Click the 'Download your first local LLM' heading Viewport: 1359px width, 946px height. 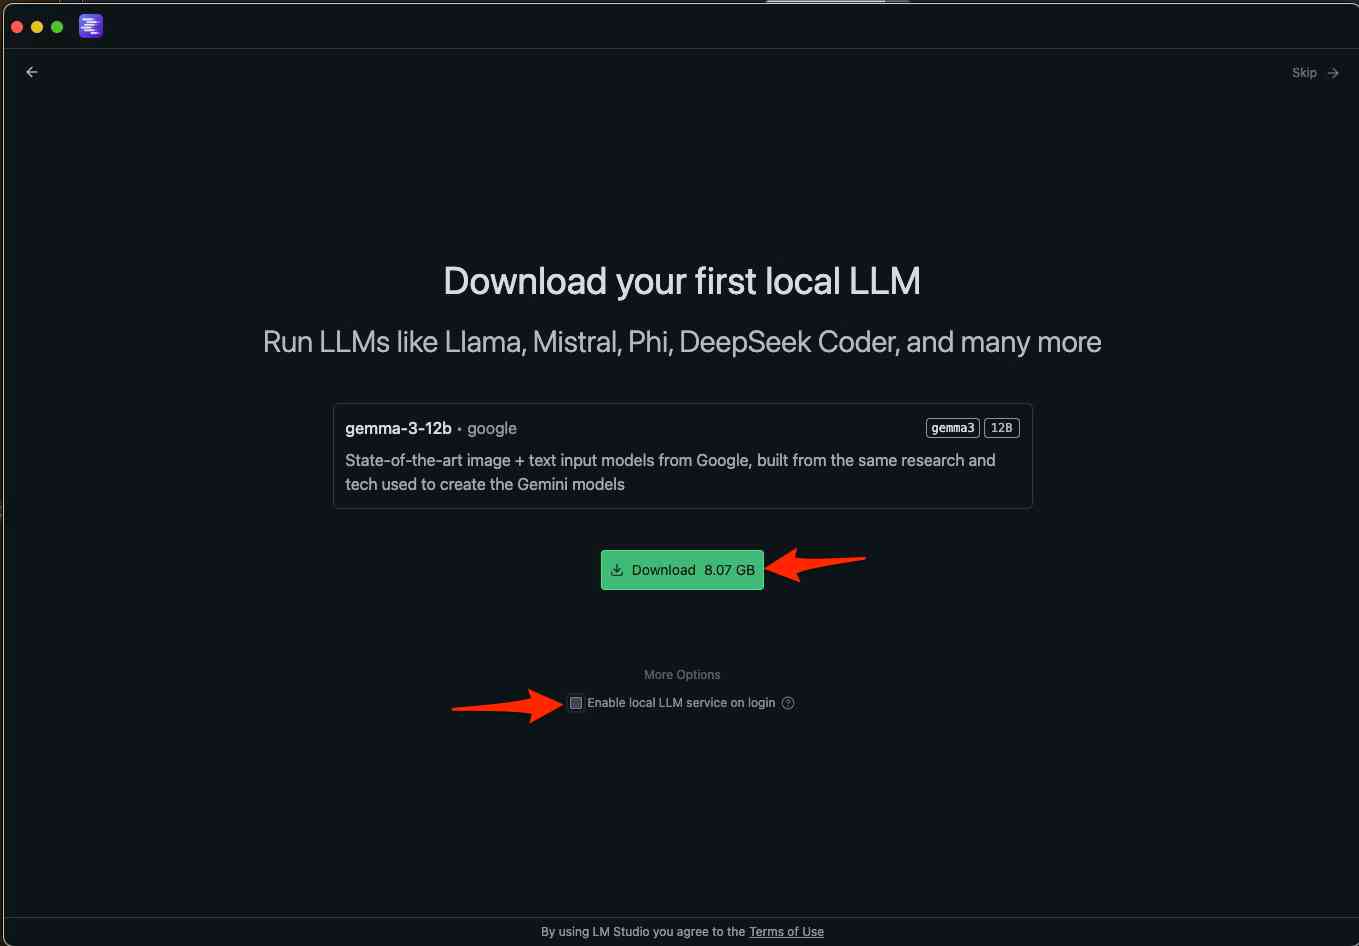(682, 282)
